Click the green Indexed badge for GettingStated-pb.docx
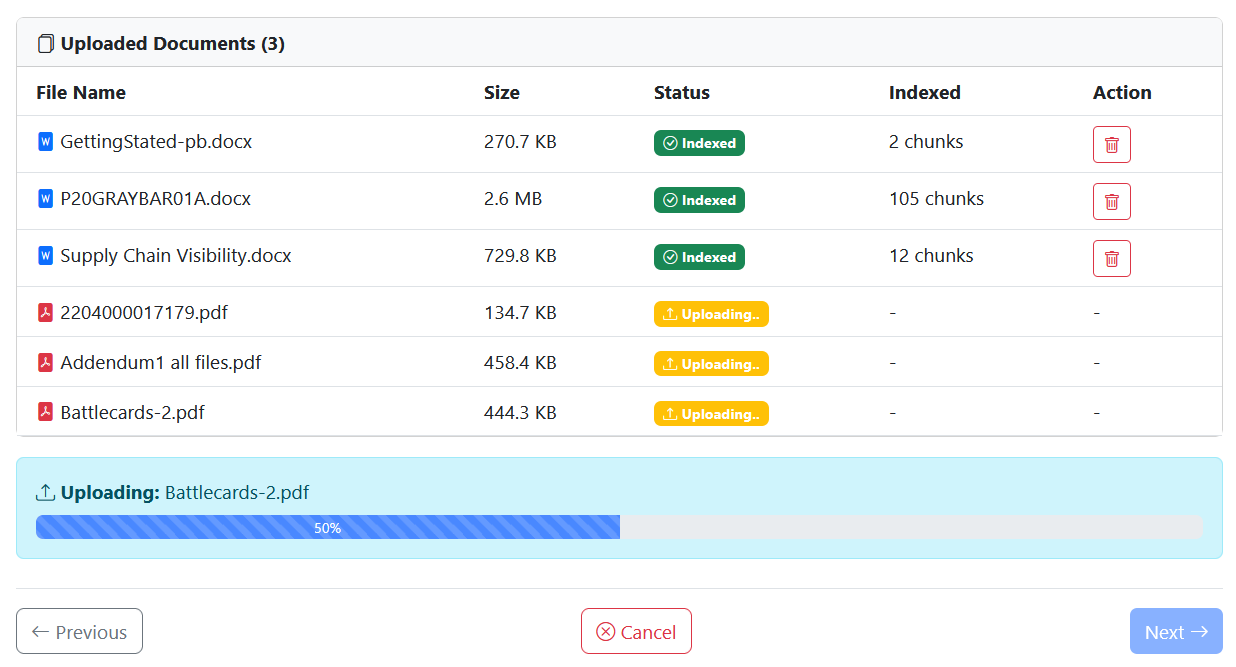The width and height of the screenshot is (1236, 667). [x=699, y=143]
